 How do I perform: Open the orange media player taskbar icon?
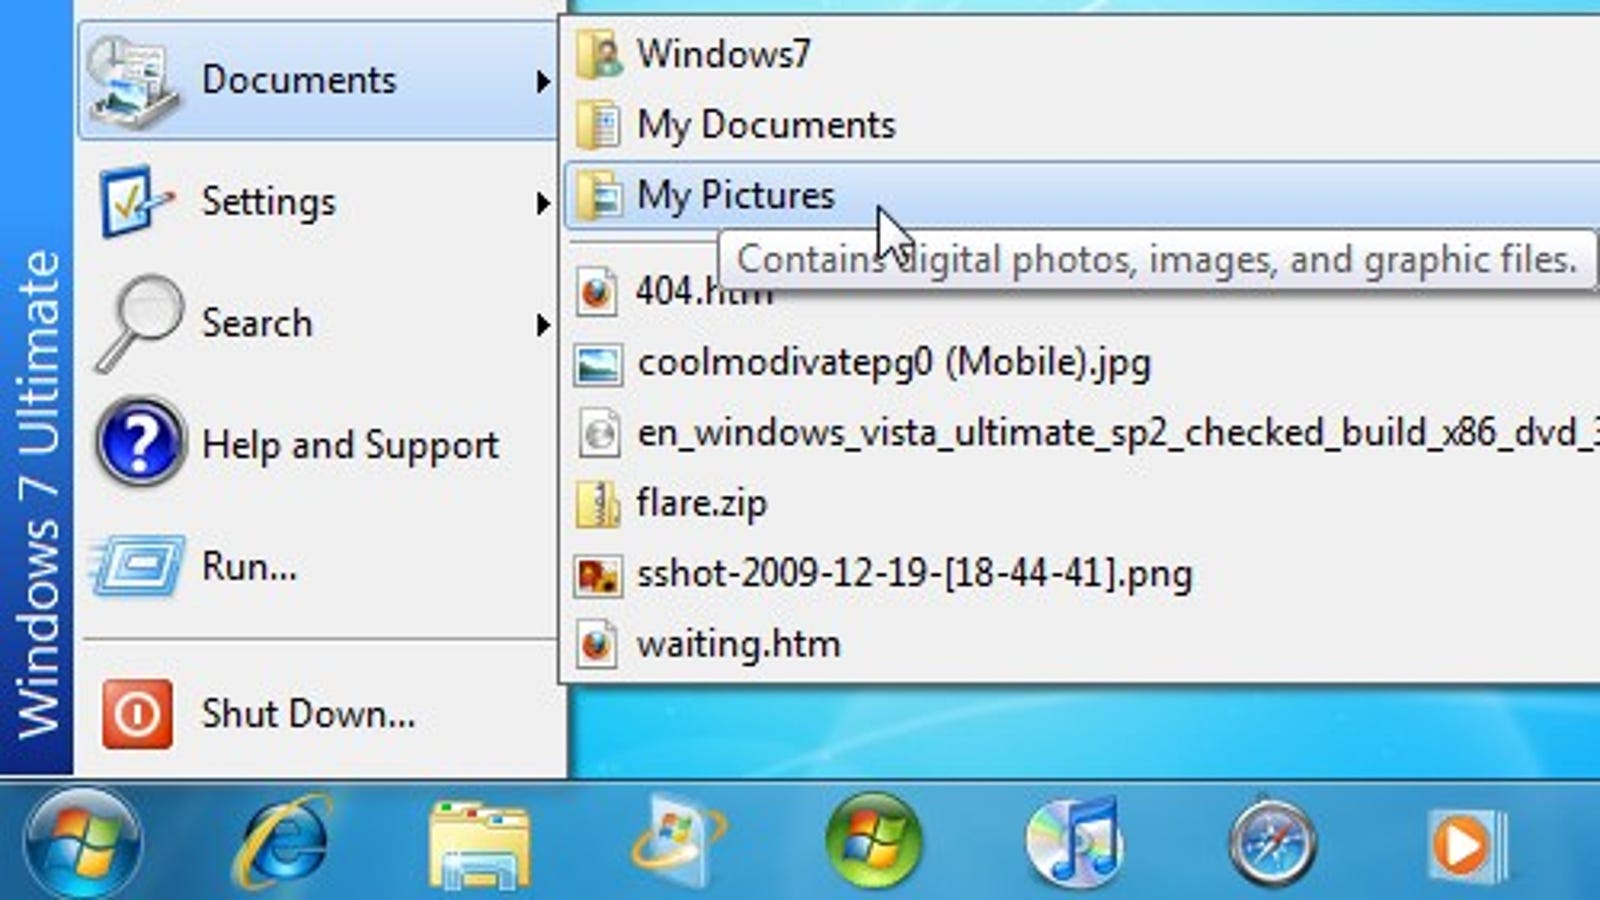coord(1466,845)
